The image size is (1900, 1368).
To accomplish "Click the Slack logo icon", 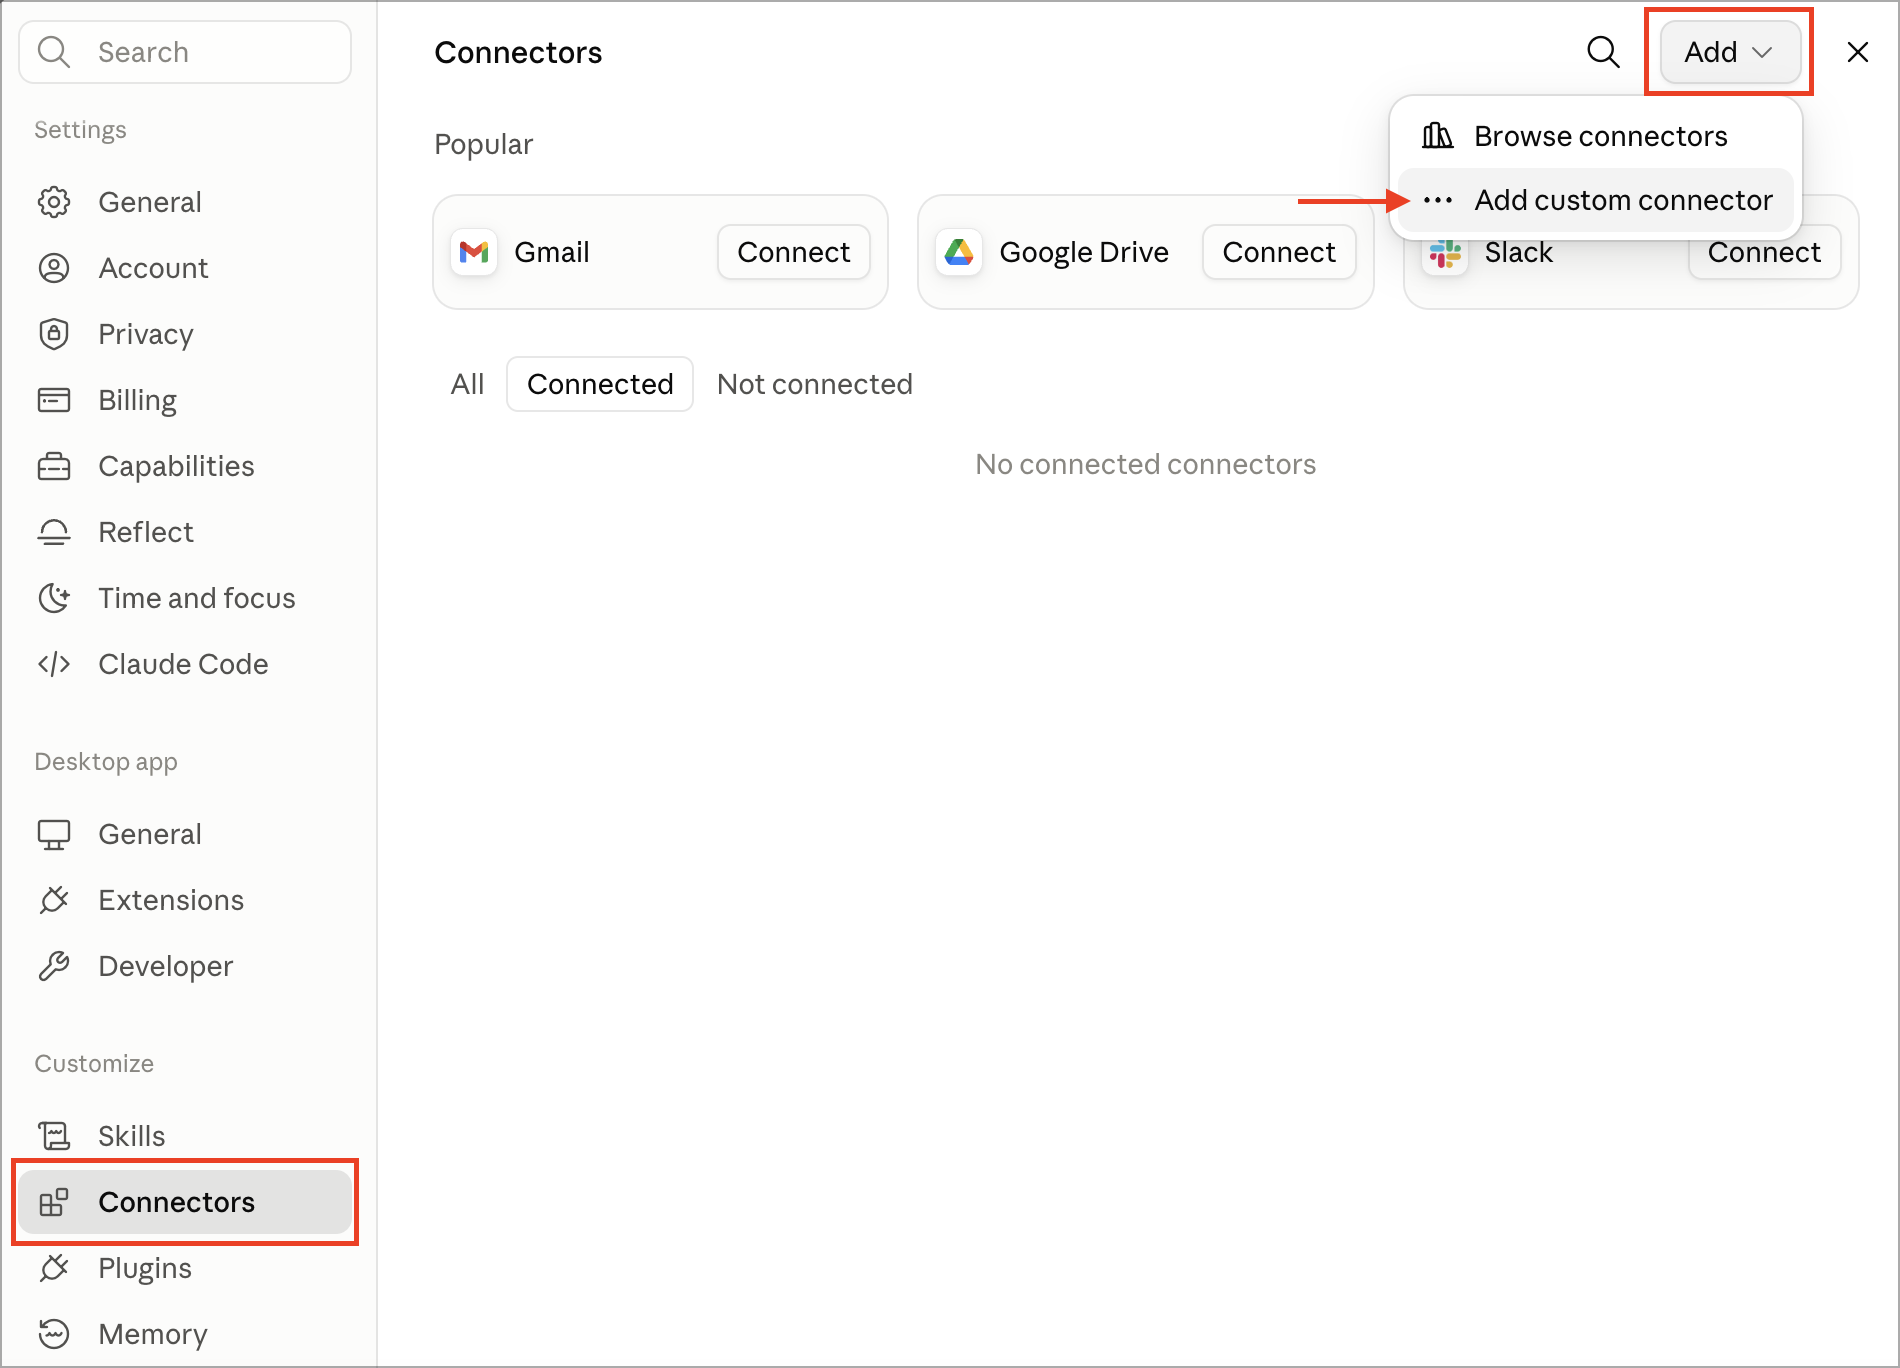I will click(1445, 254).
